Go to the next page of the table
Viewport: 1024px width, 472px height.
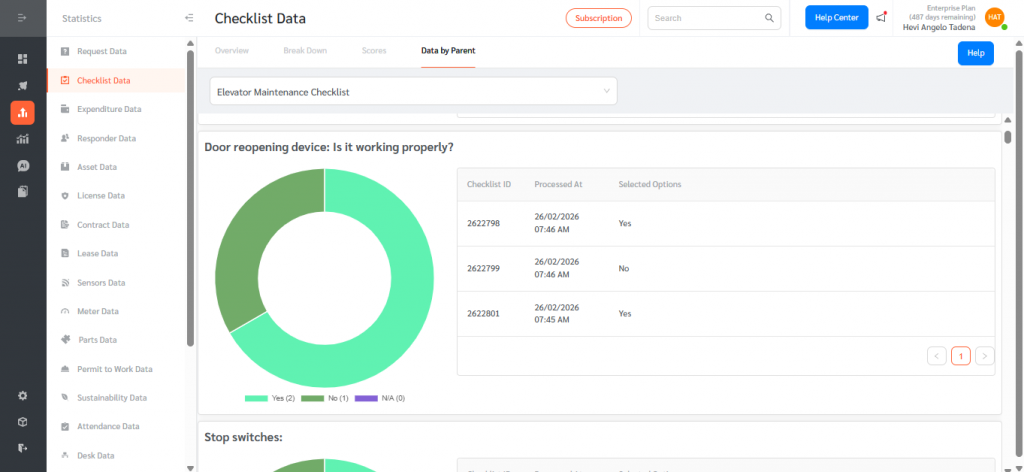coord(984,355)
